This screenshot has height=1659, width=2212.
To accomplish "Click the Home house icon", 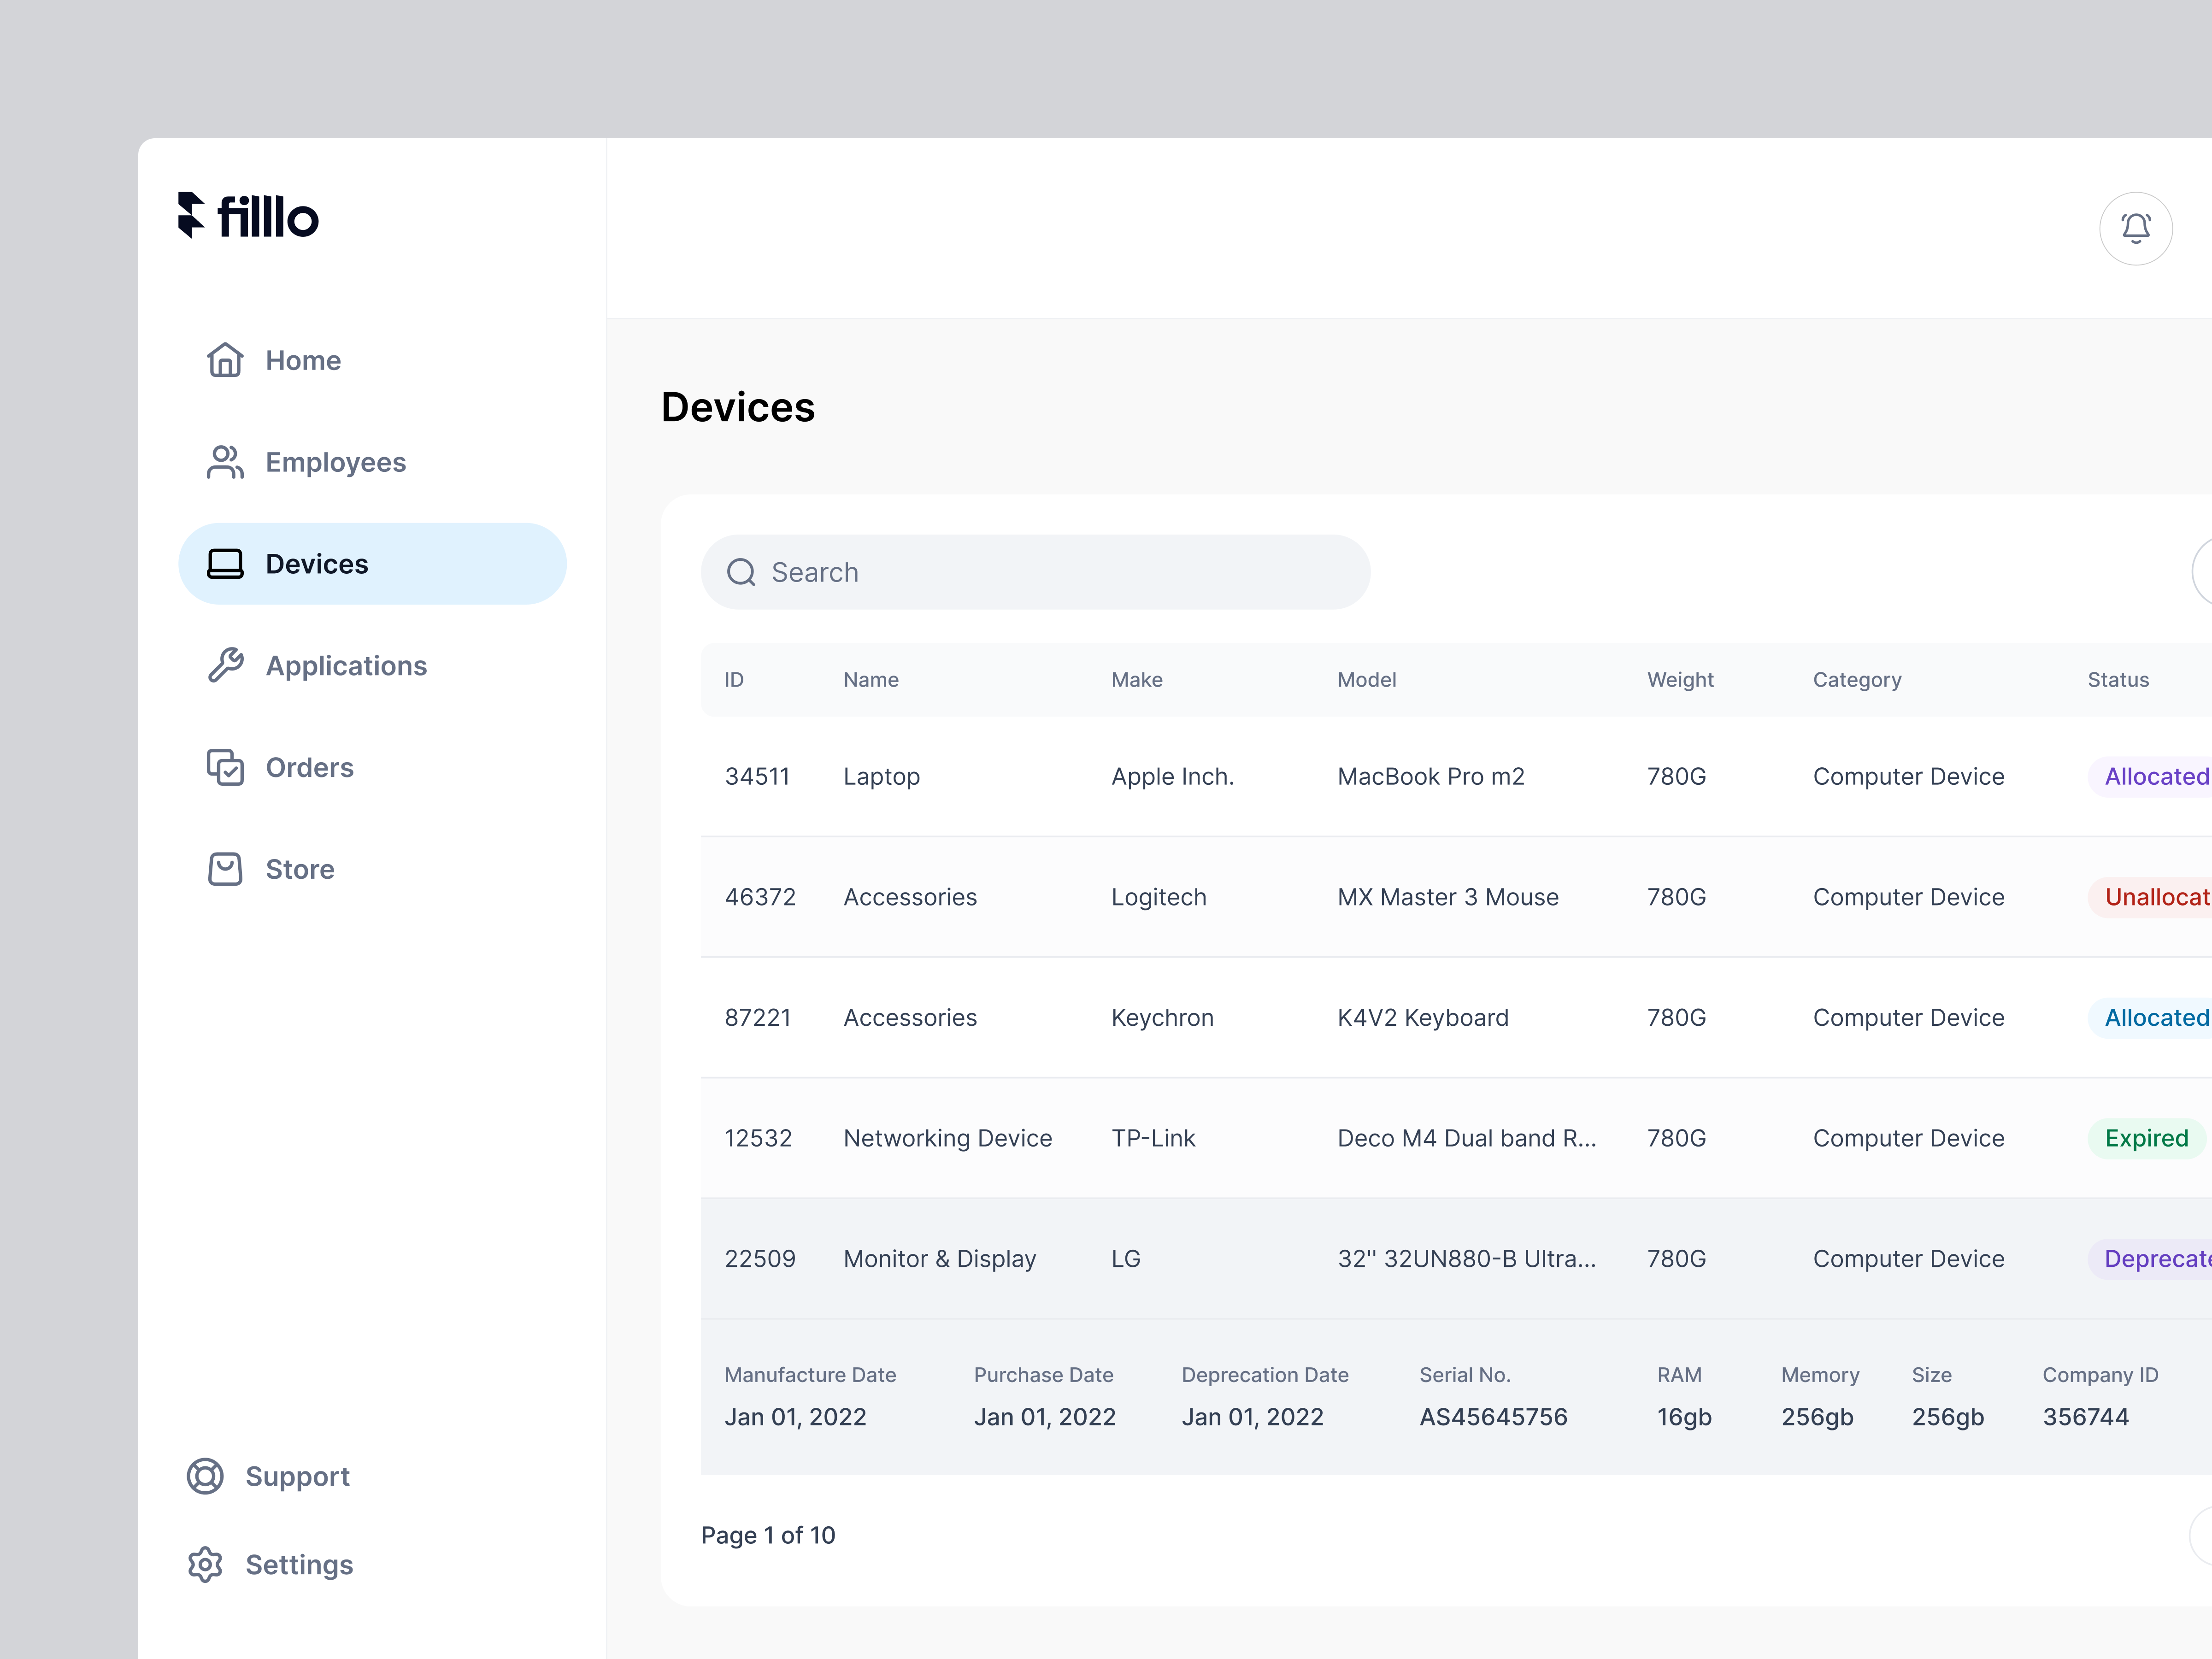I will [x=225, y=360].
